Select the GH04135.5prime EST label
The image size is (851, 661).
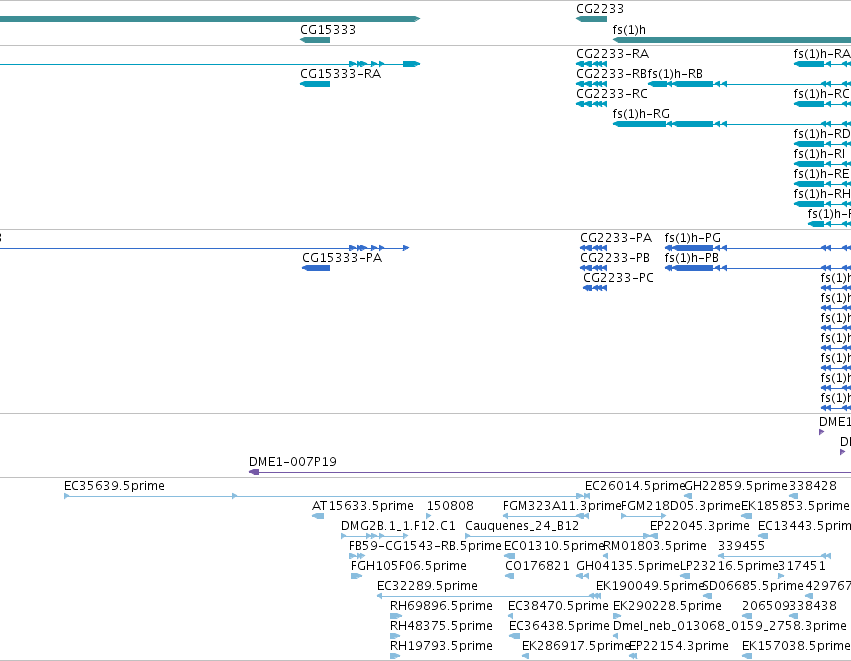pyautogui.click(x=628, y=566)
